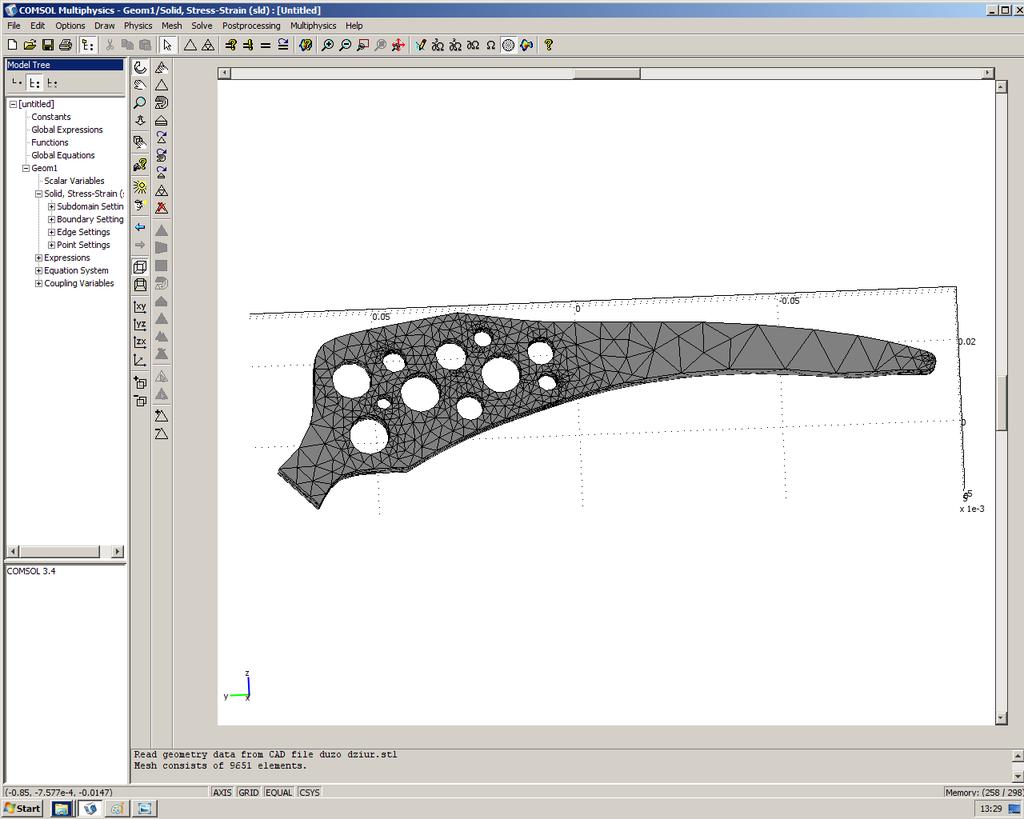Toggle the Mesh mode button

point(508,45)
